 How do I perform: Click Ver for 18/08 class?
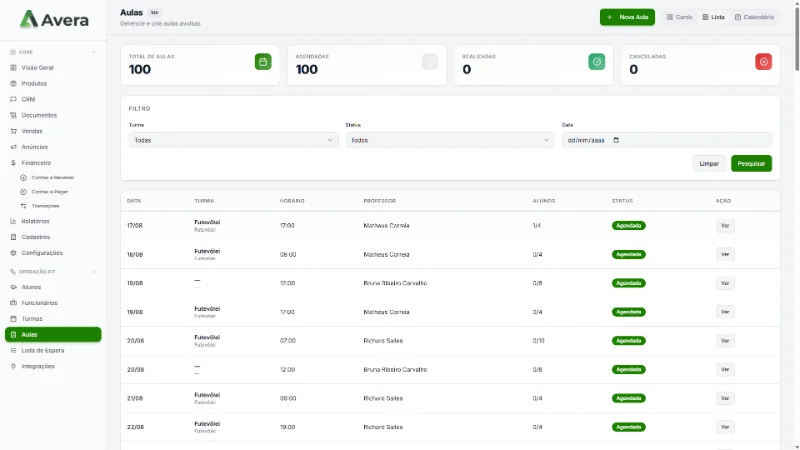coord(725,254)
